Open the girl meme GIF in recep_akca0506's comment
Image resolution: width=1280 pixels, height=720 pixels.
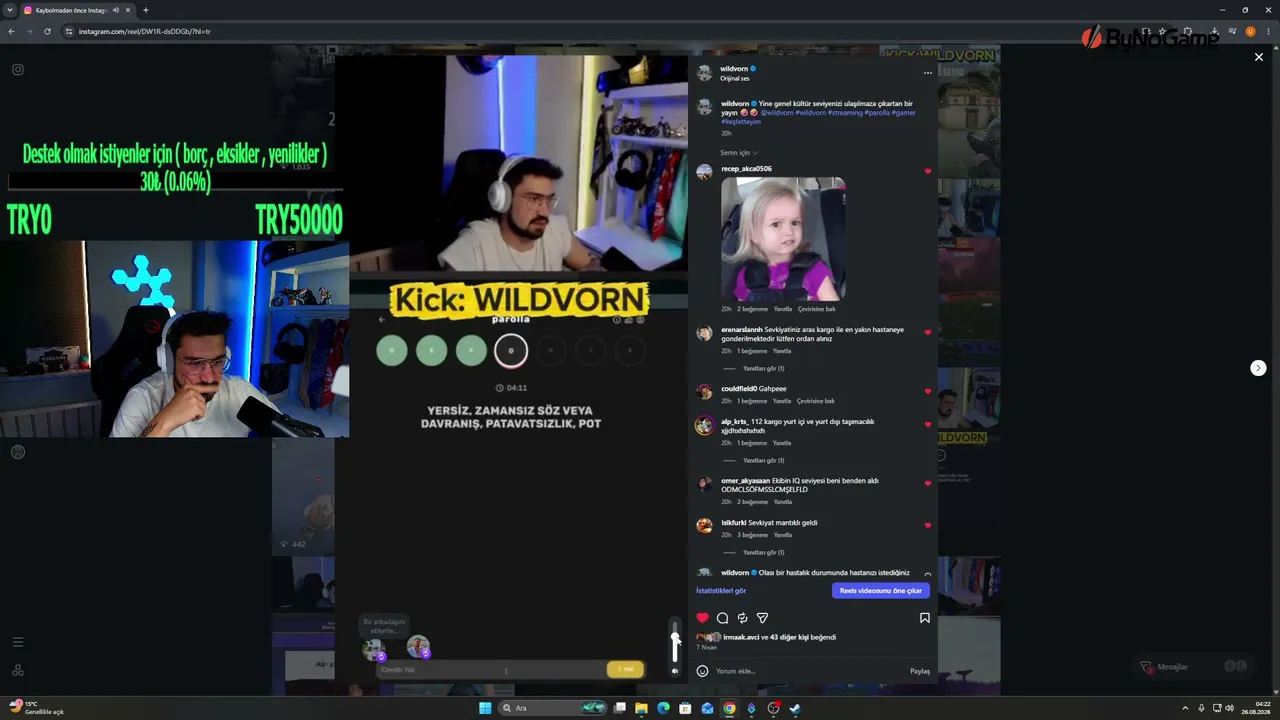coord(783,239)
